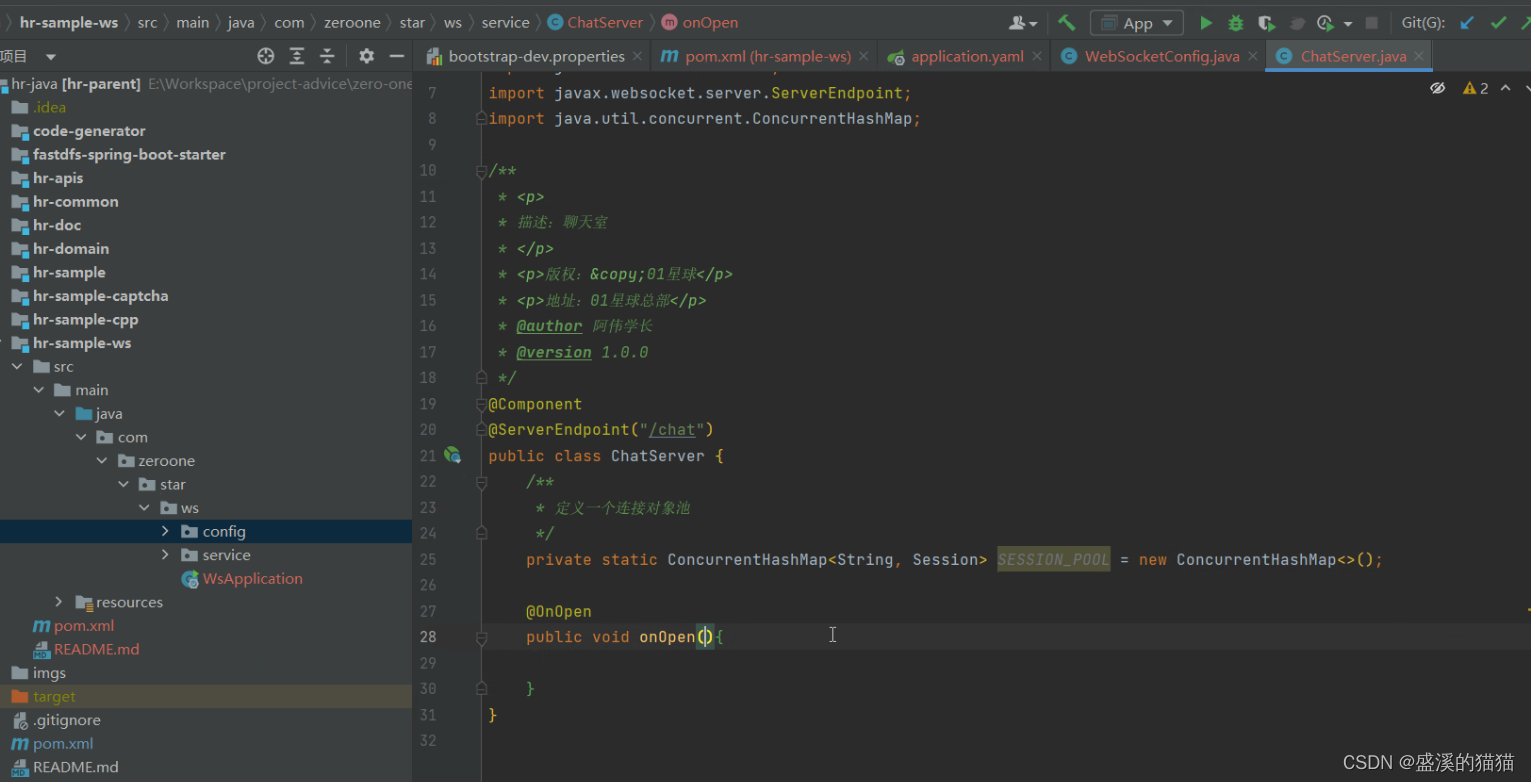Start debugging with the bug icon

[1236, 22]
